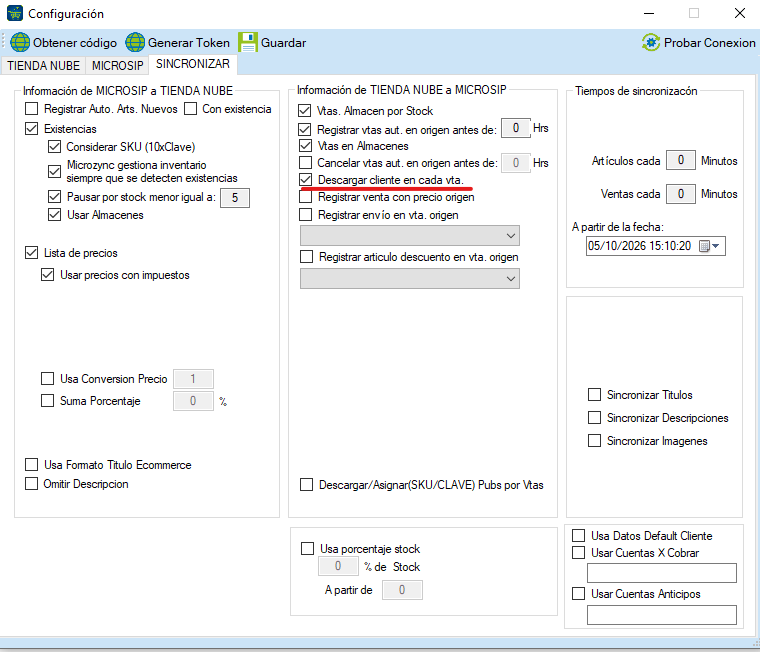Uncheck the Vtas en Almacenes checkbox
The image size is (760, 652).
coord(305,145)
